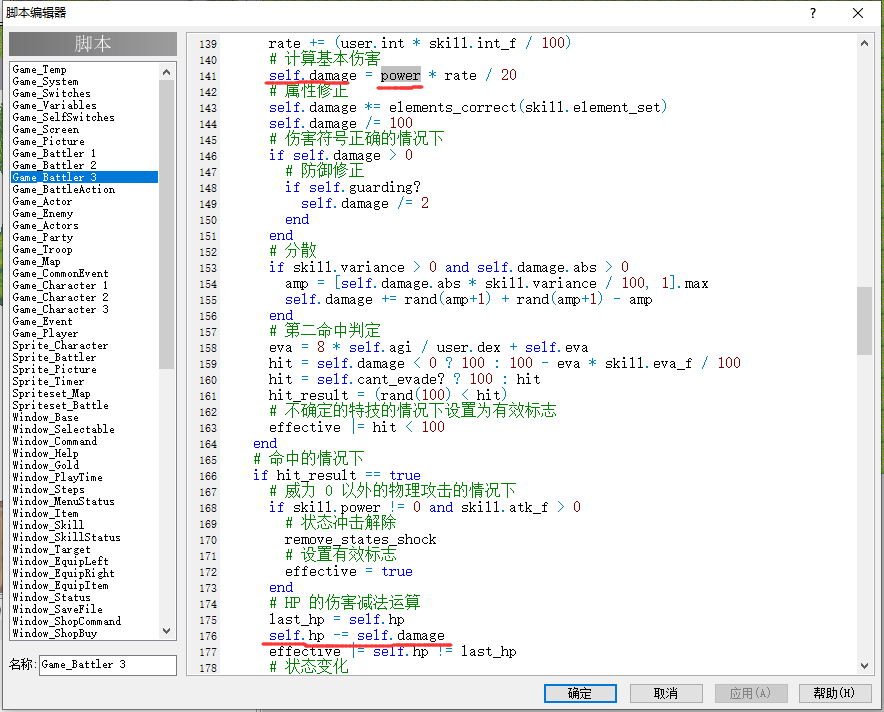Focus the 名称 script name input field
884x712 pixels.
108,665
